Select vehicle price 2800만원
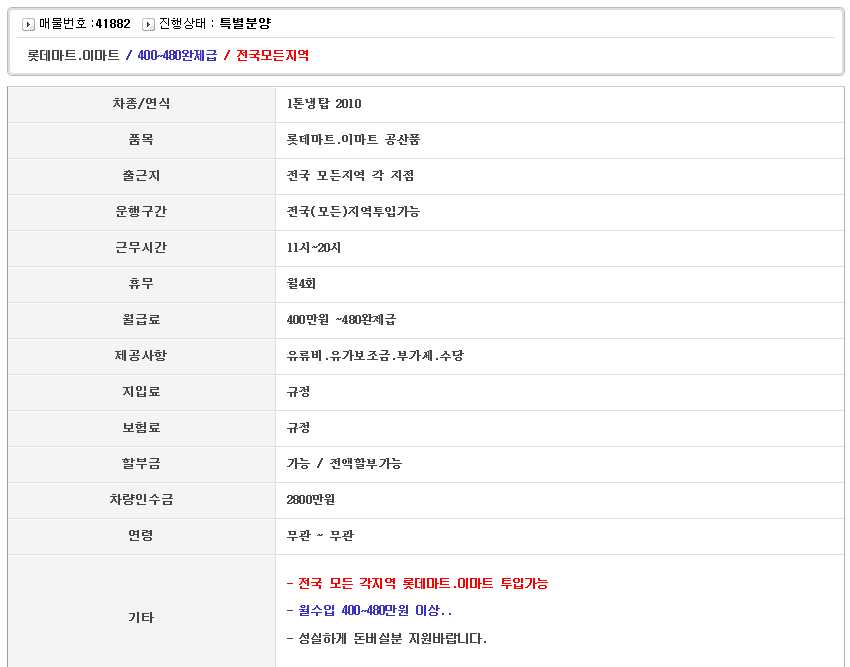The image size is (850, 667). coord(311,499)
